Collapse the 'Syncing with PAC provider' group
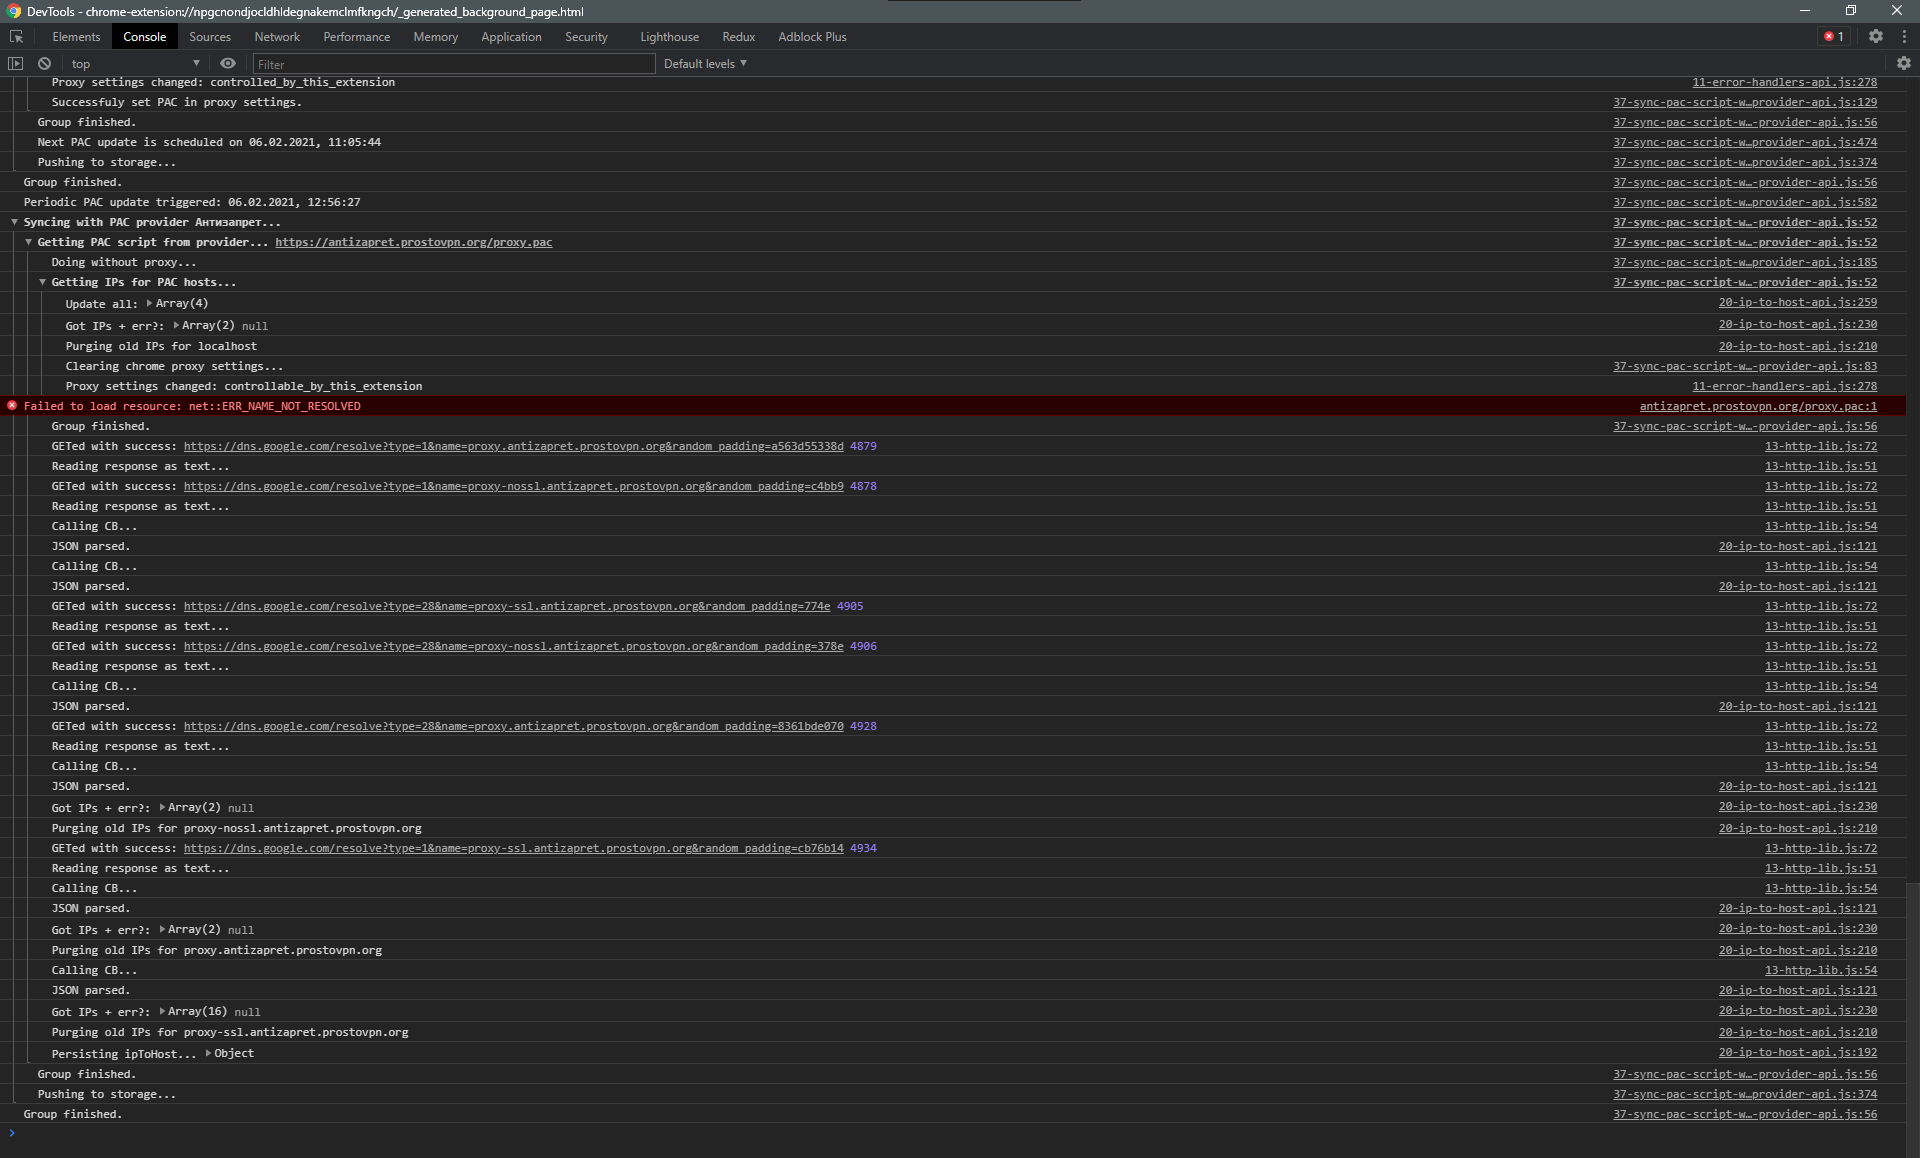This screenshot has width=1920, height=1158. tap(15, 222)
